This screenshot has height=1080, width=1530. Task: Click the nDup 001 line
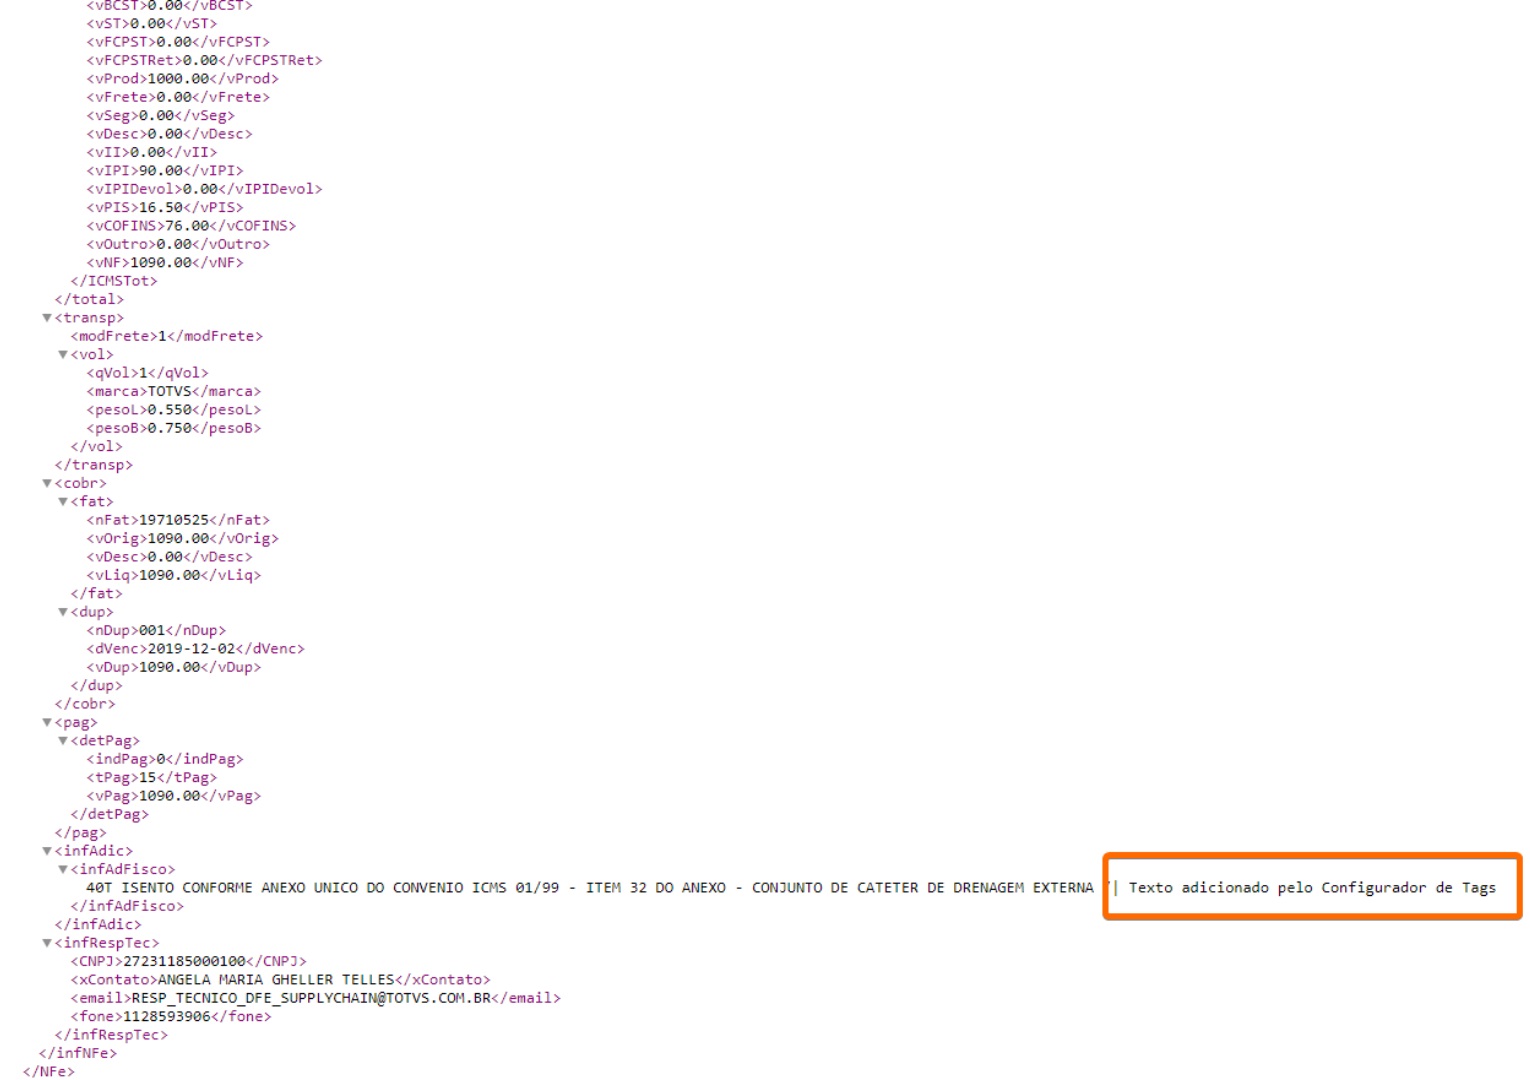click(x=156, y=631)
